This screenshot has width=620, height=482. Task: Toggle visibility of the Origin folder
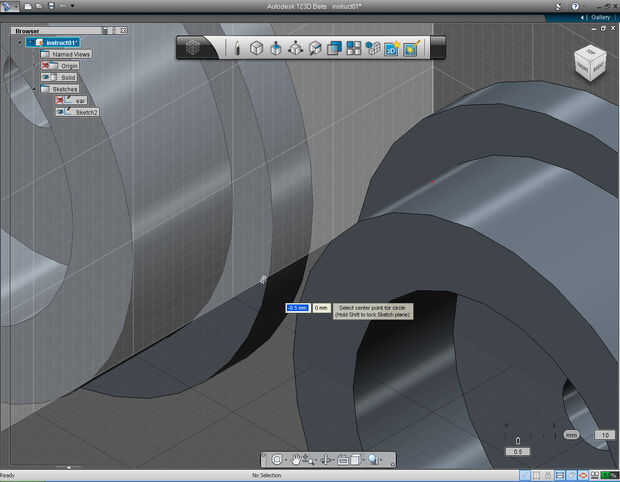coord(46,65)
